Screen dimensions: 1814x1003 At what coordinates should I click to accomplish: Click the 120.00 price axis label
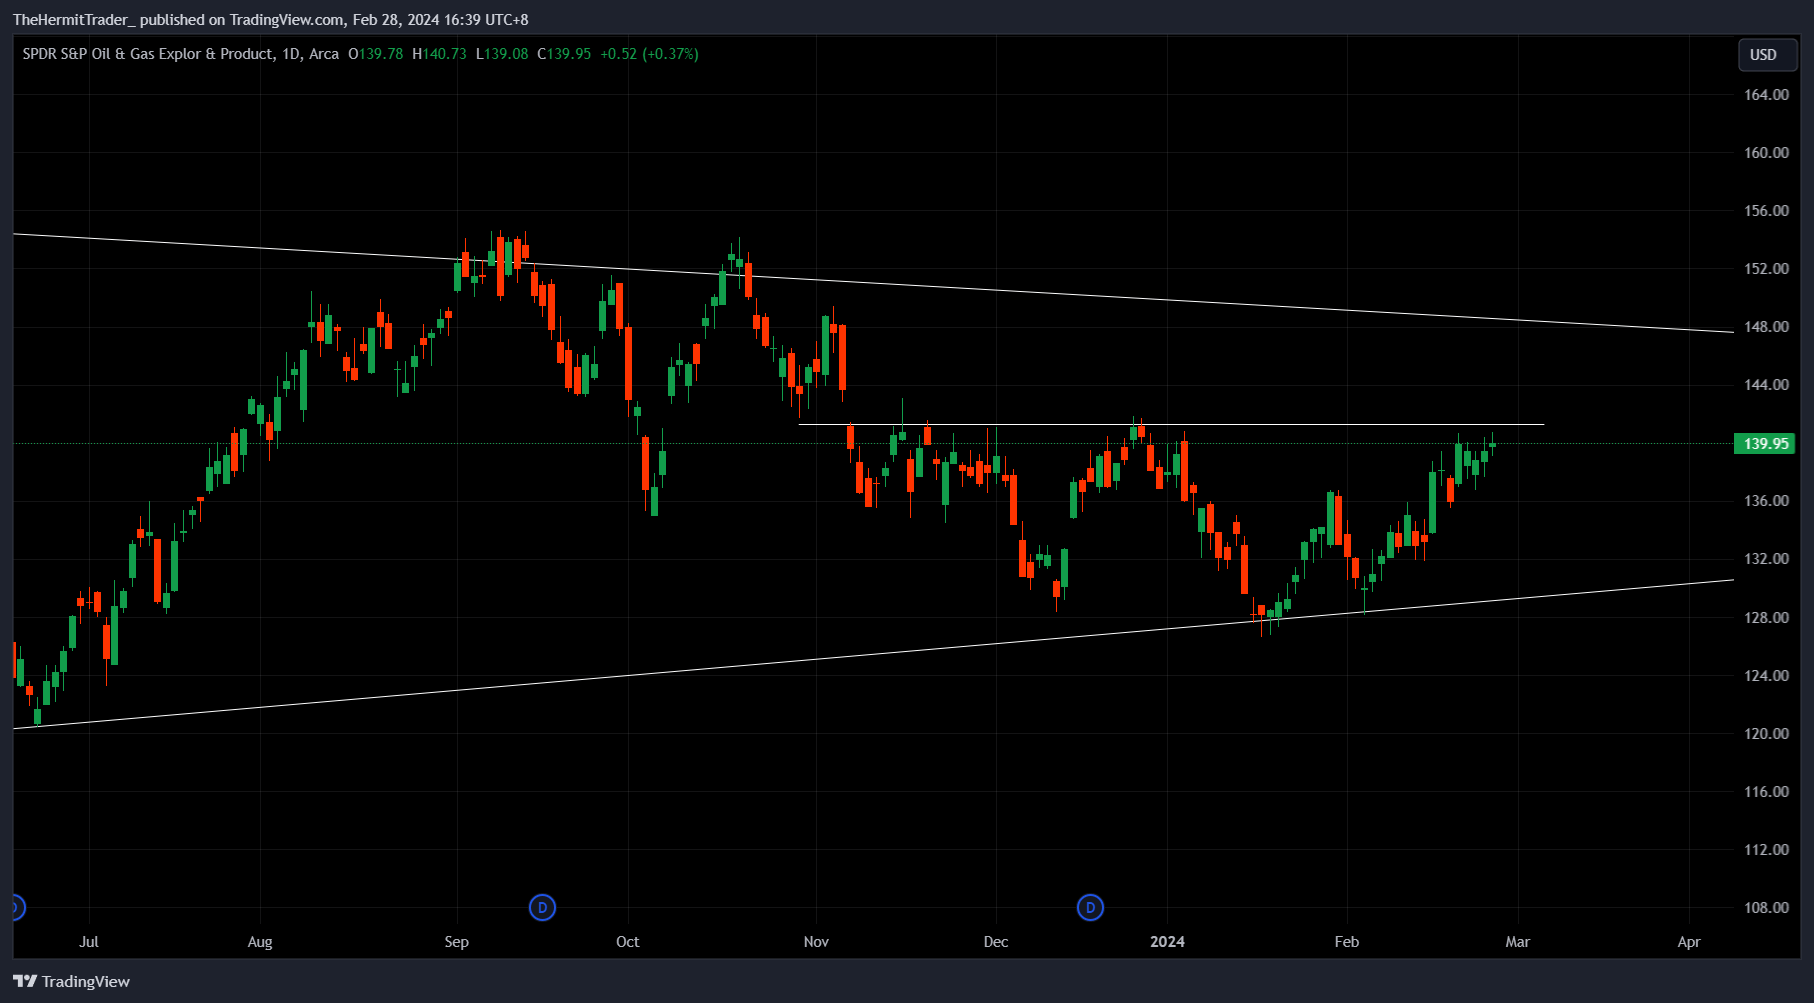click(1766, 734)
